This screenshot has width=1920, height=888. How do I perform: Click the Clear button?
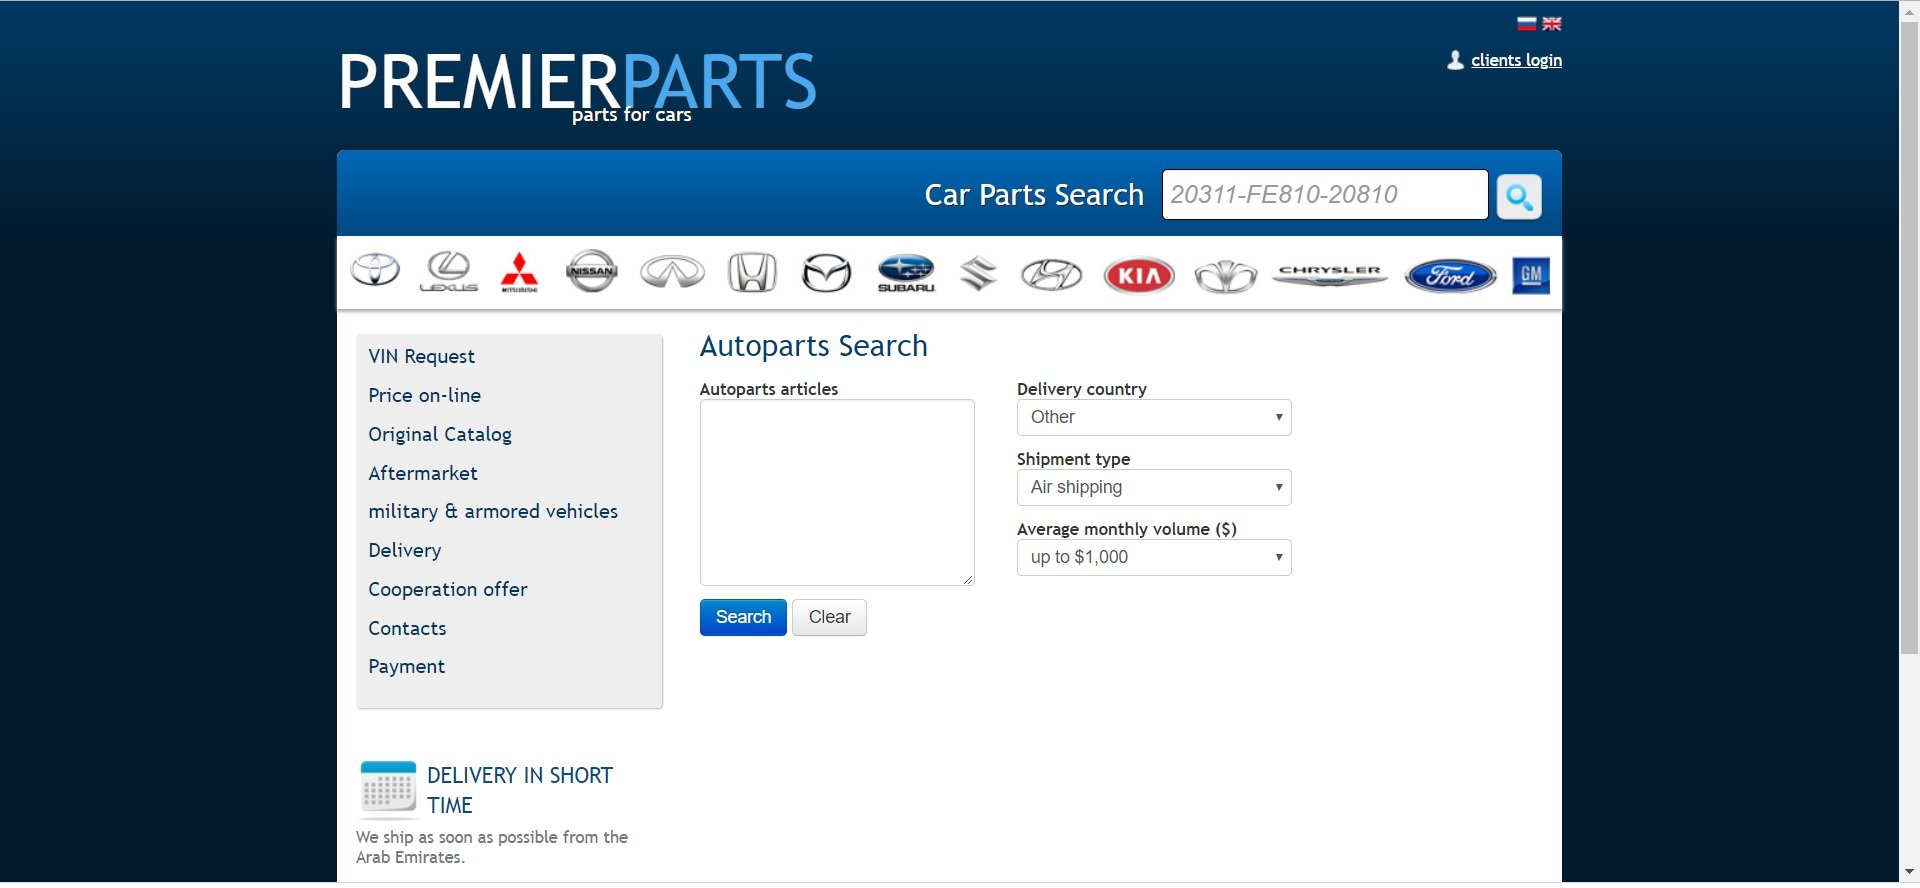[x=829, y=617]
